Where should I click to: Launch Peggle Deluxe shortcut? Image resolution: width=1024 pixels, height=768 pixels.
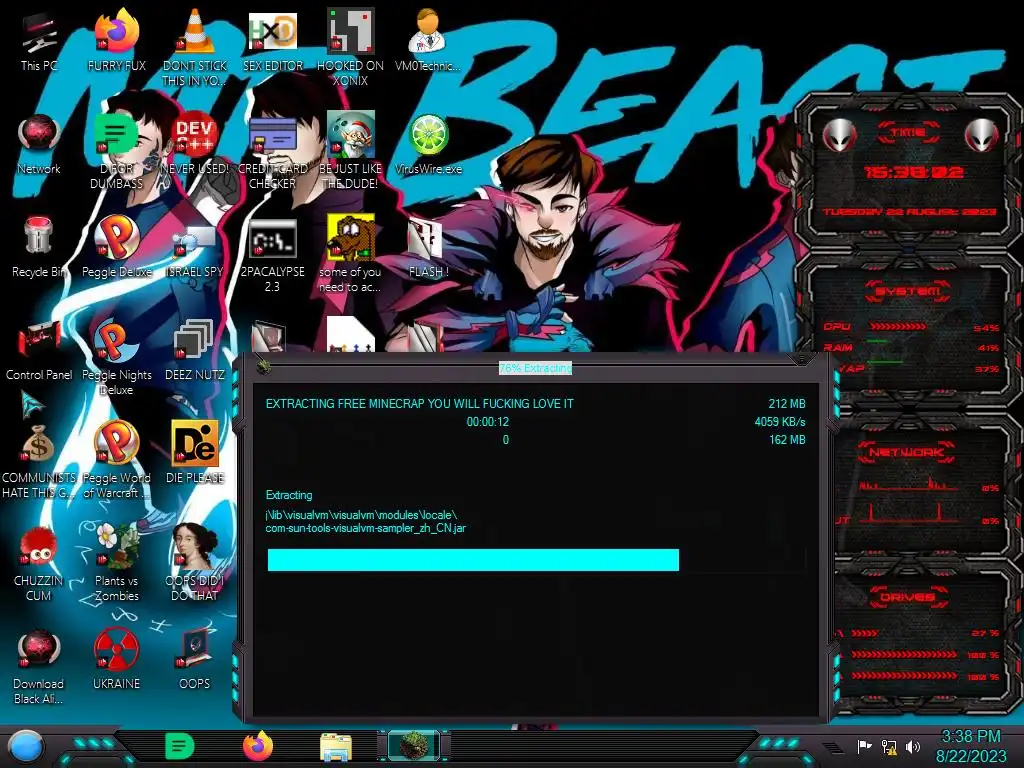pos(116,248)
